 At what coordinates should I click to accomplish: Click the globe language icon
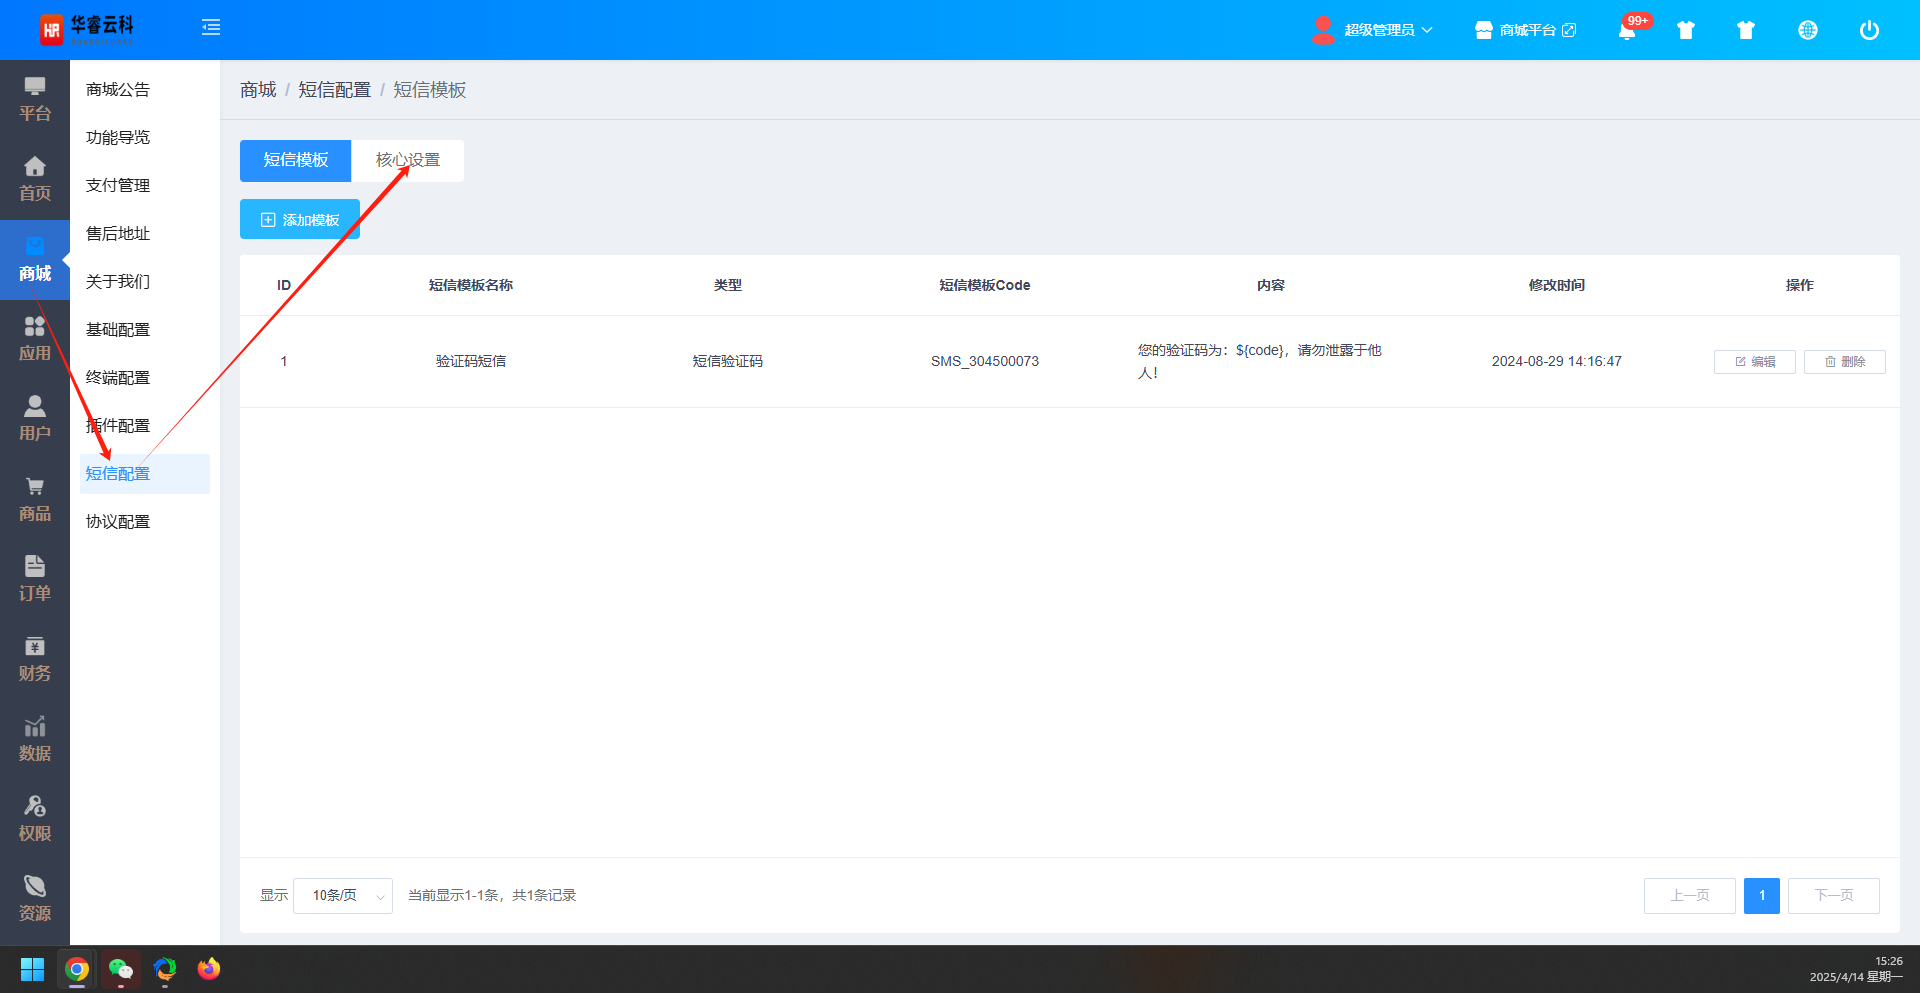point(1807,30)
